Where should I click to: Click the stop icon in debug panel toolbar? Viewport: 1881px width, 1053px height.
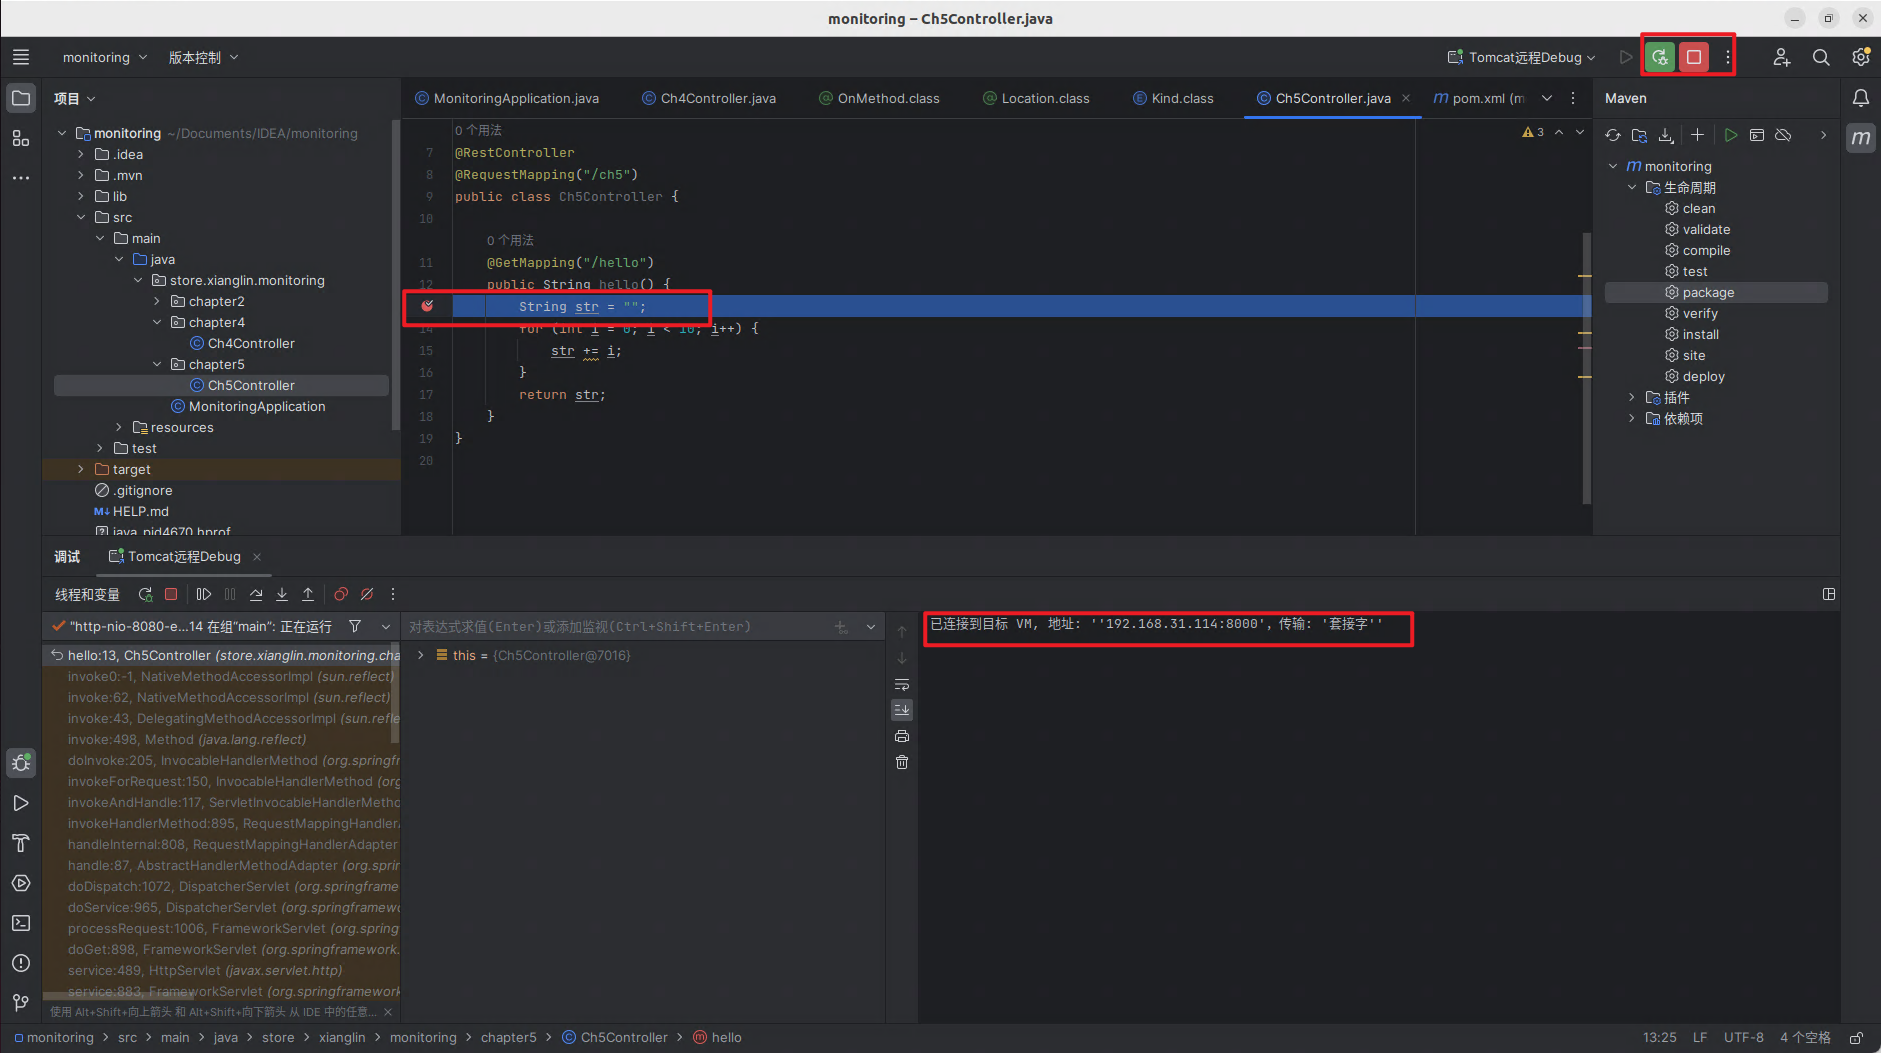tap(171, 594)
